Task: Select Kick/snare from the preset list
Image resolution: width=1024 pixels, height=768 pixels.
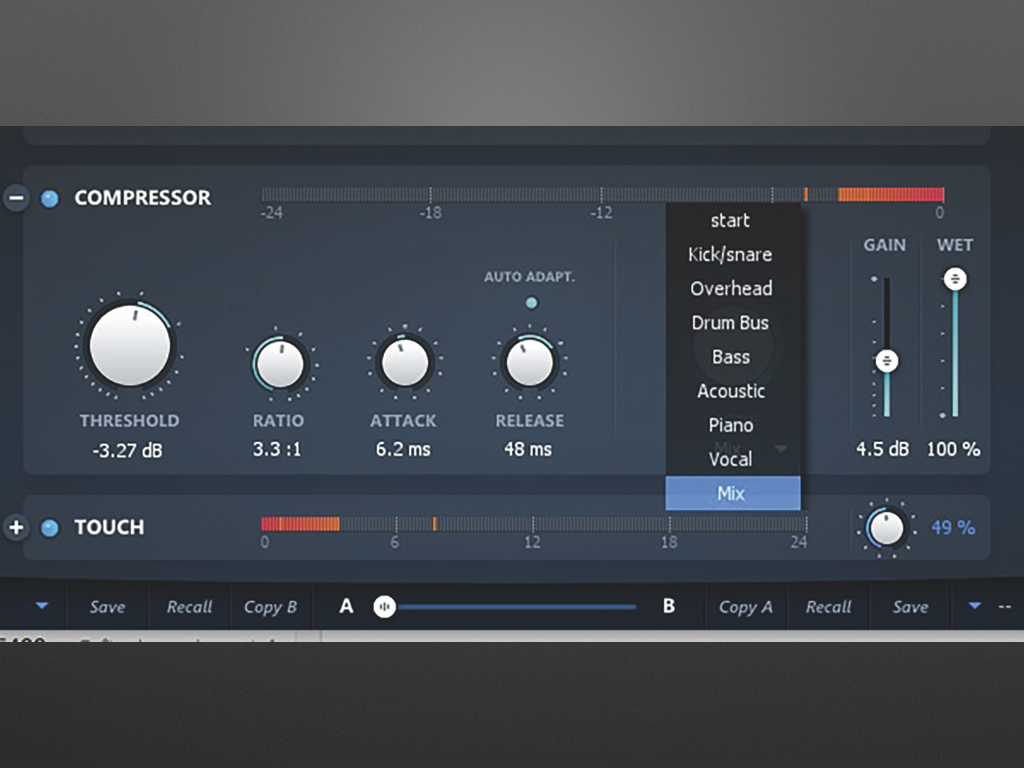Action: click(x=731, y=255)
